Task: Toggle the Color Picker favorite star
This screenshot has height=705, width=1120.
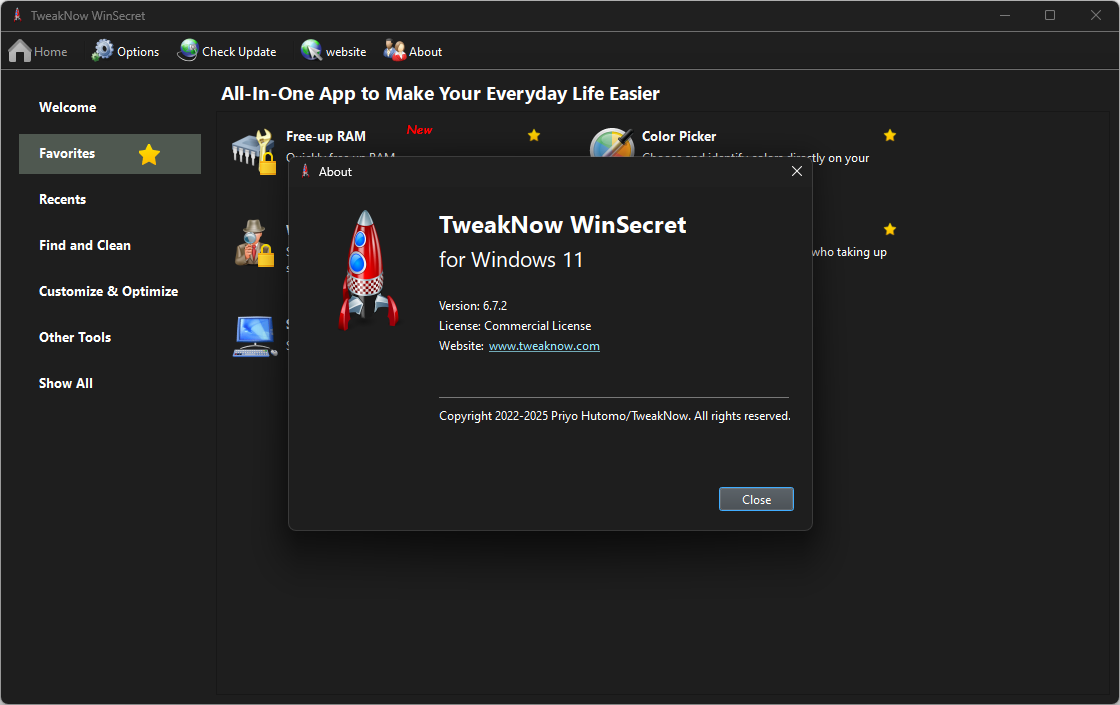Action: [x=890, y=135]
